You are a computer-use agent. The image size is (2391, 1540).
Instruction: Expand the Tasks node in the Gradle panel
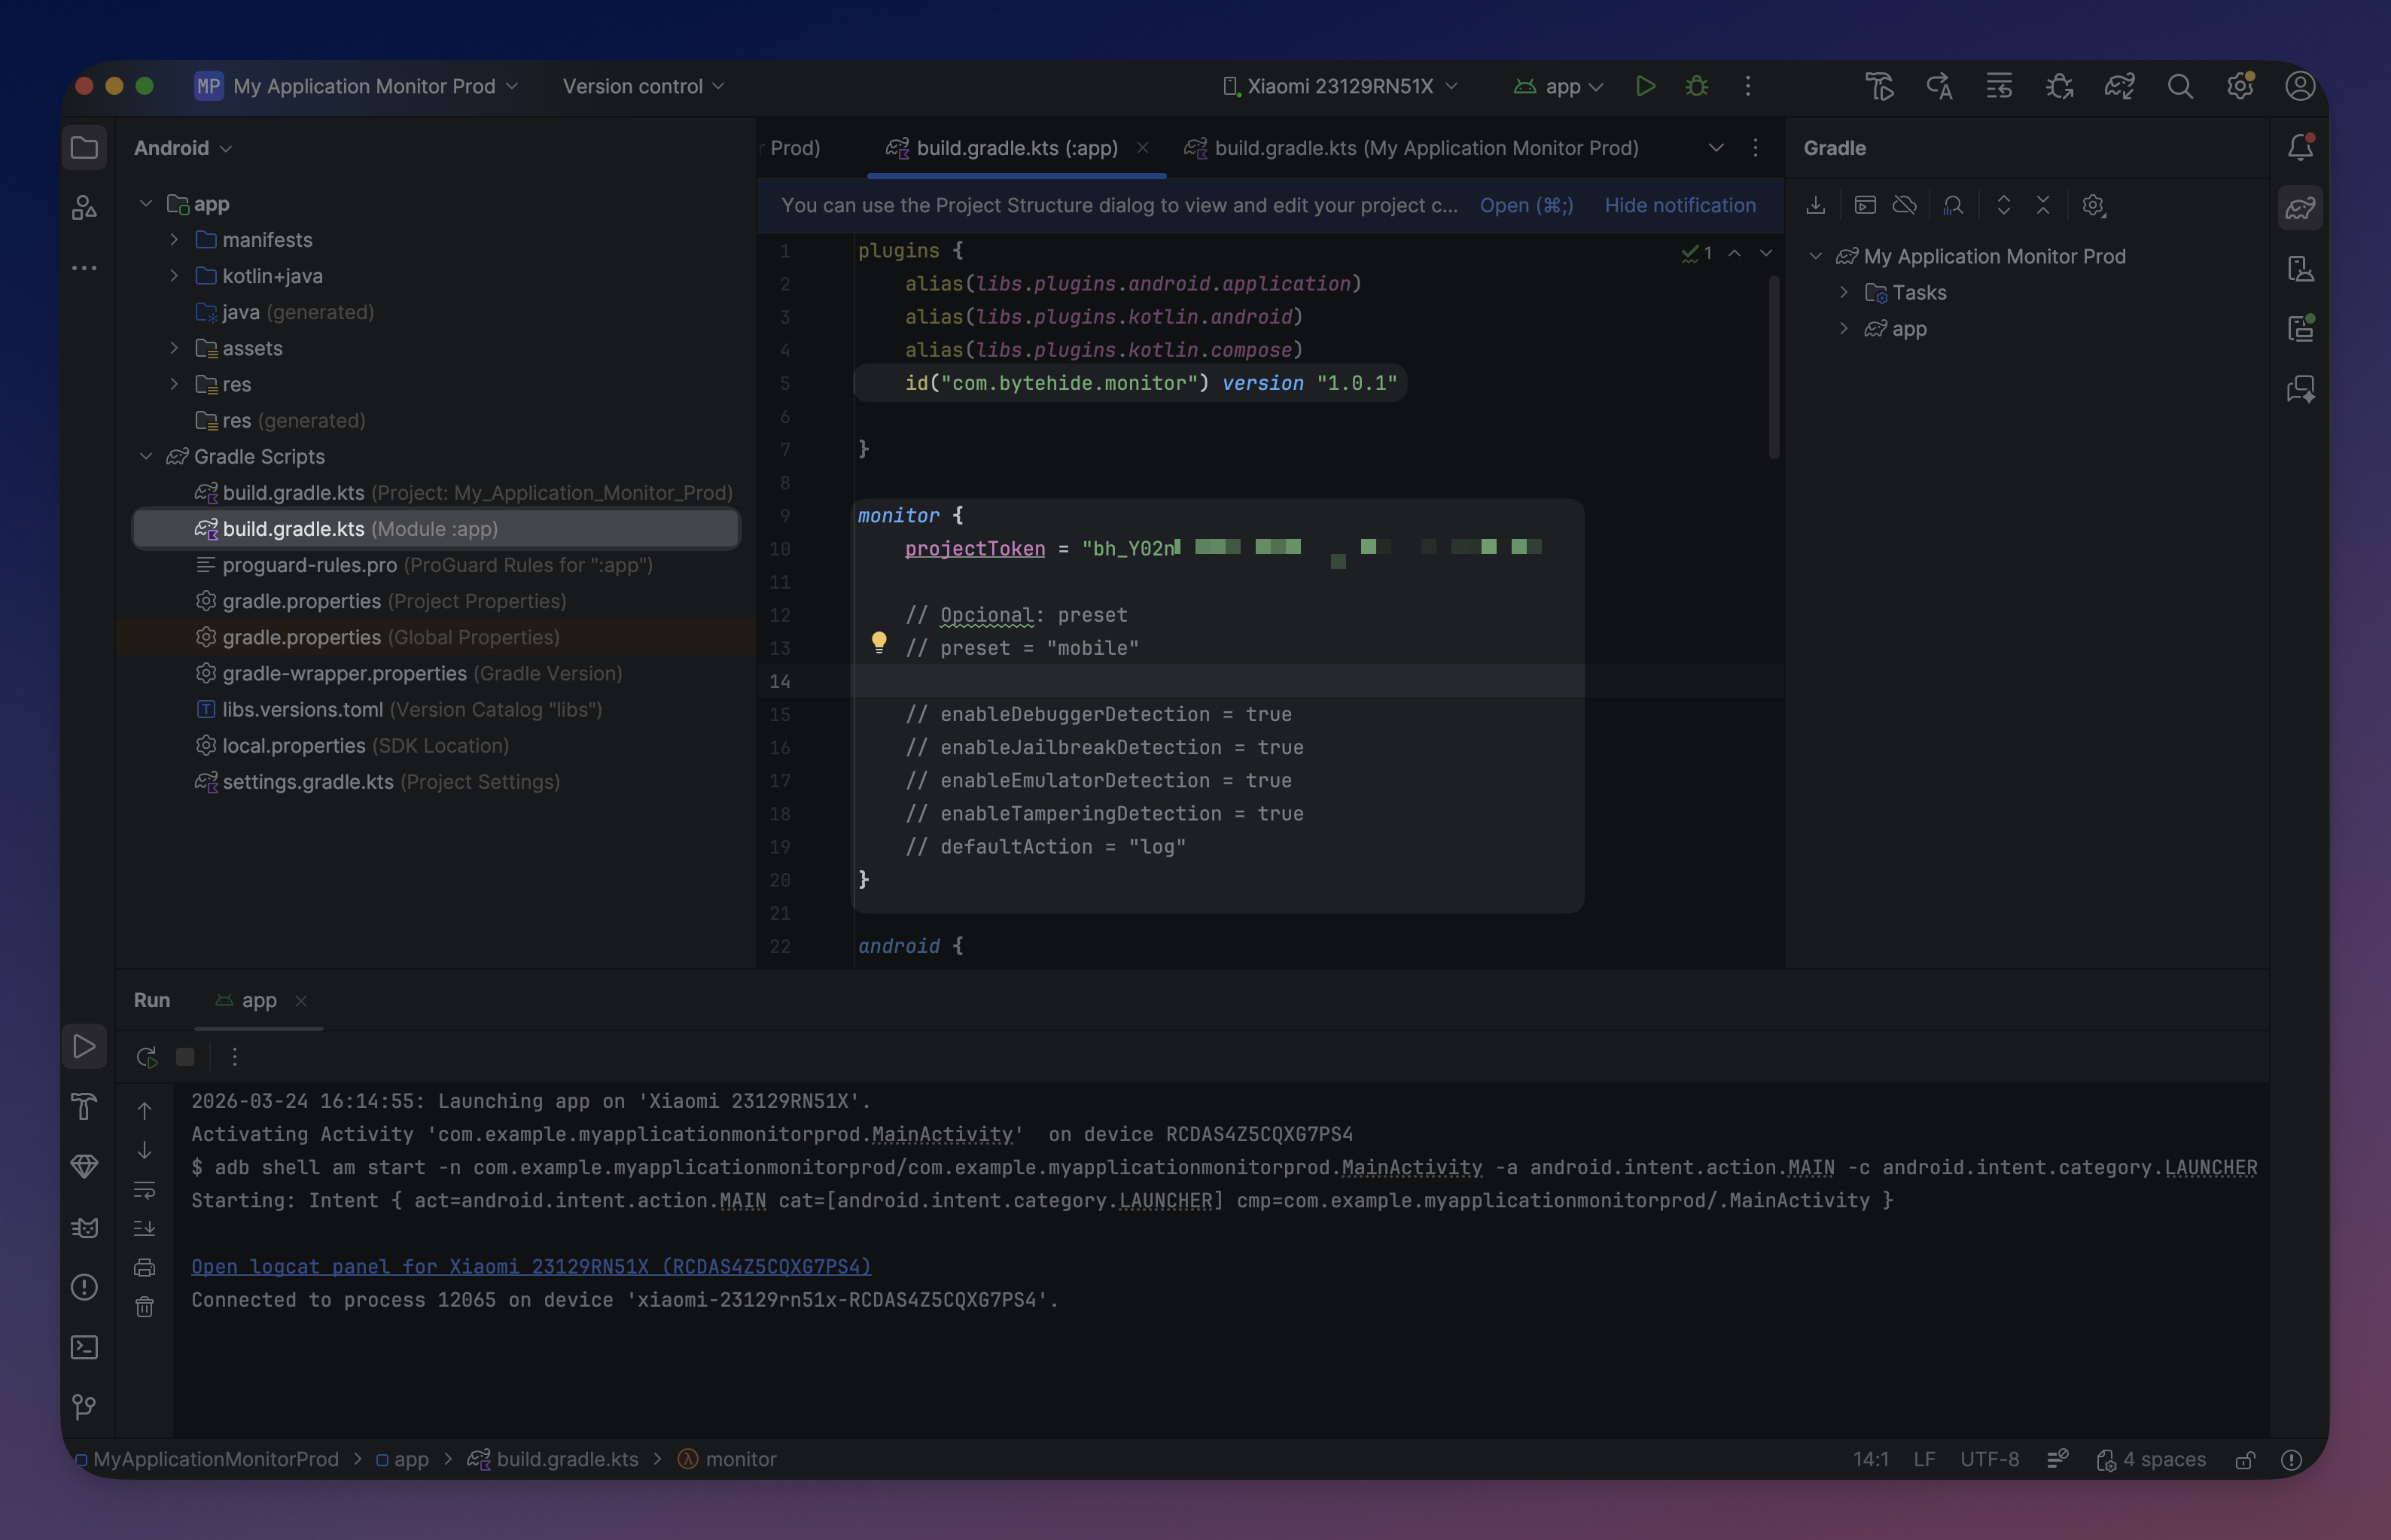coord(1845,292)
